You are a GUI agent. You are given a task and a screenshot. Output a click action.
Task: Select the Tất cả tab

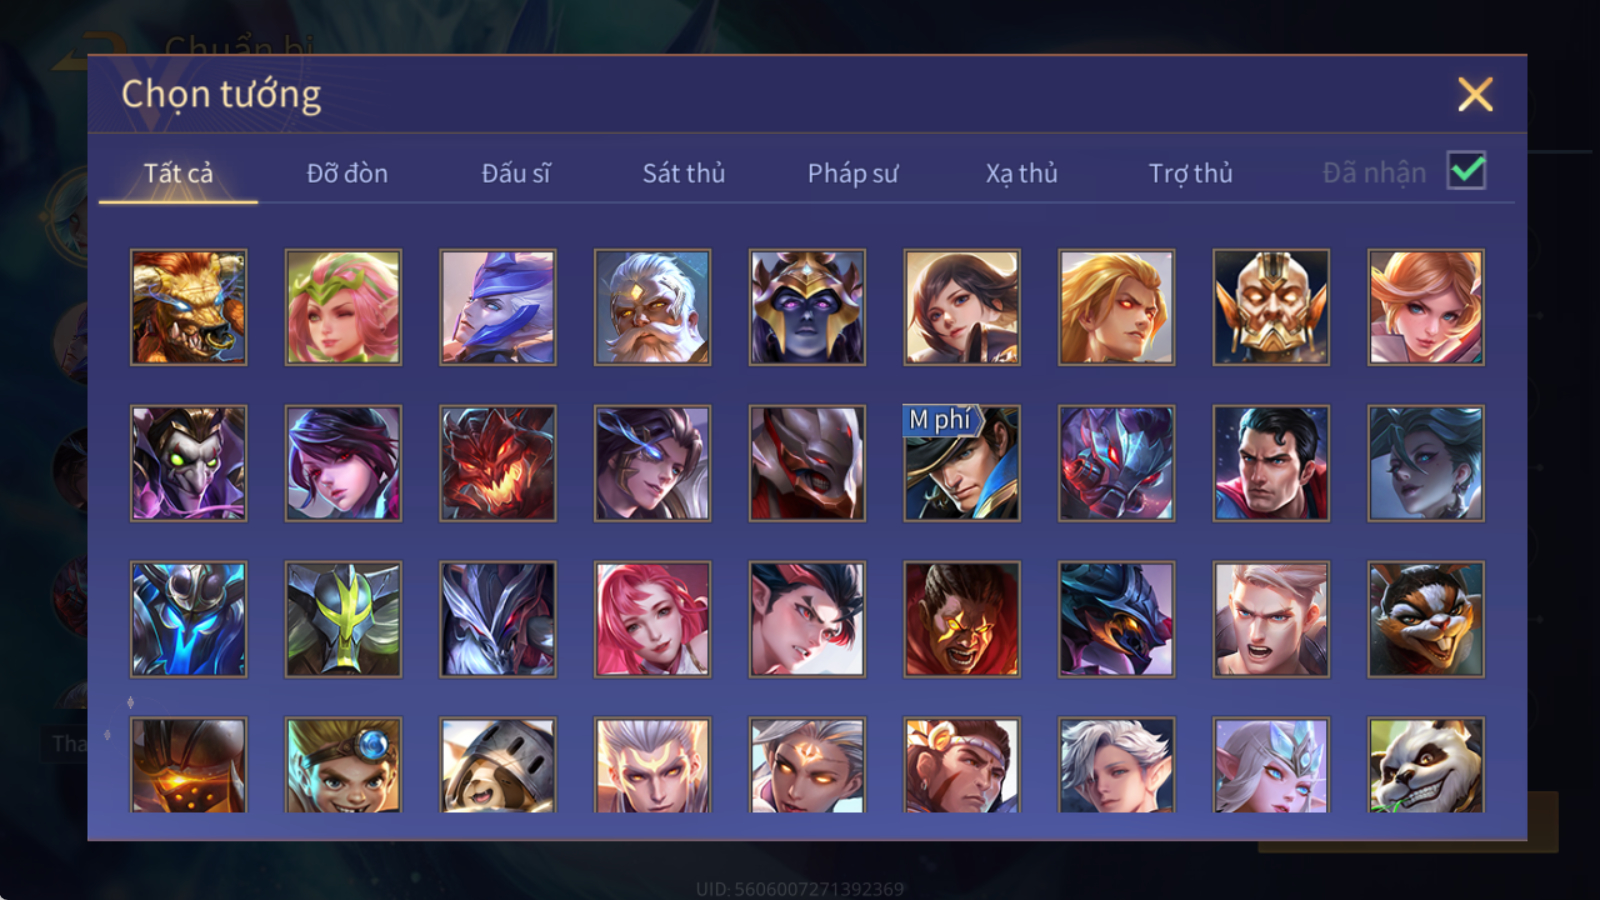click(x=178, y=173)
